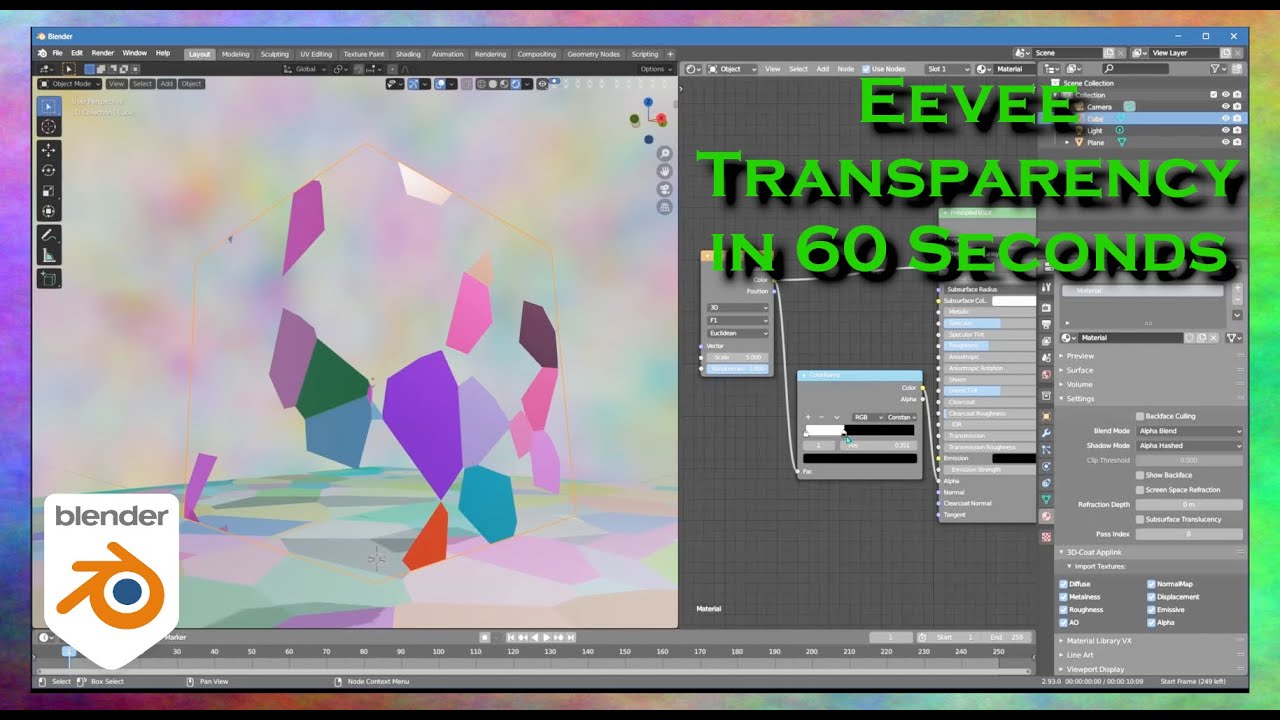Pick the Scale tool

pyautogui.click(x=49, y=191)
